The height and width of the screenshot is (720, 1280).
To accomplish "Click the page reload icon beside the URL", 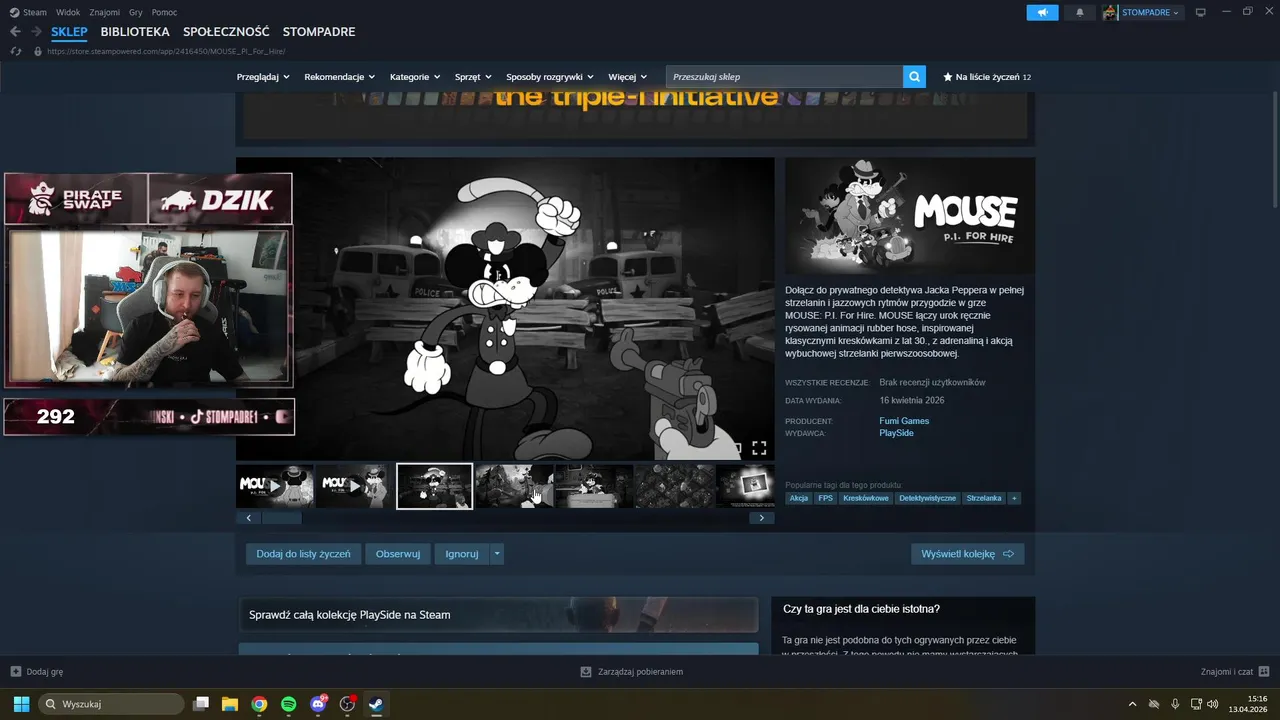I will point(15,51).
